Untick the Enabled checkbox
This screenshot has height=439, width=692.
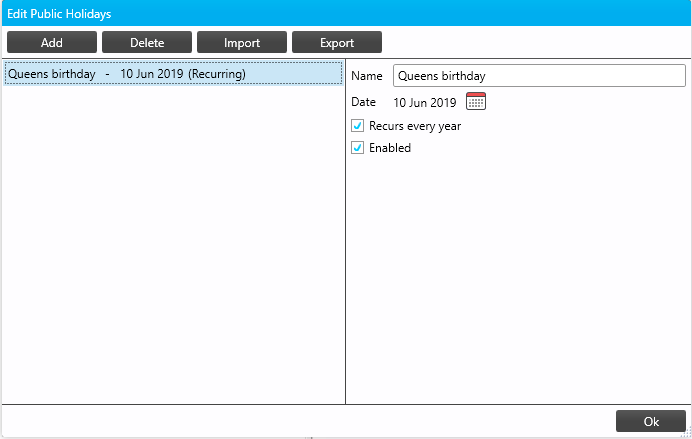(358, 148)
